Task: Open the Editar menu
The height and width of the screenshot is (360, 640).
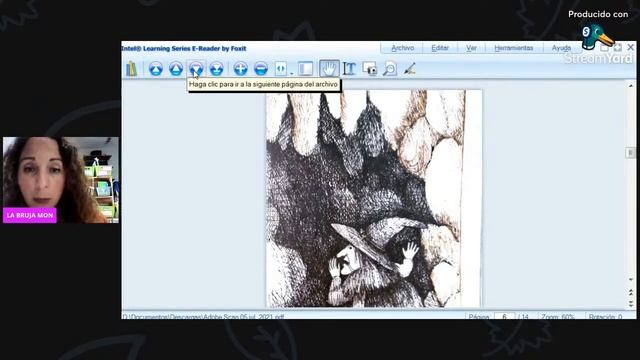Action: pyautogui.click(x=440, y=48)
